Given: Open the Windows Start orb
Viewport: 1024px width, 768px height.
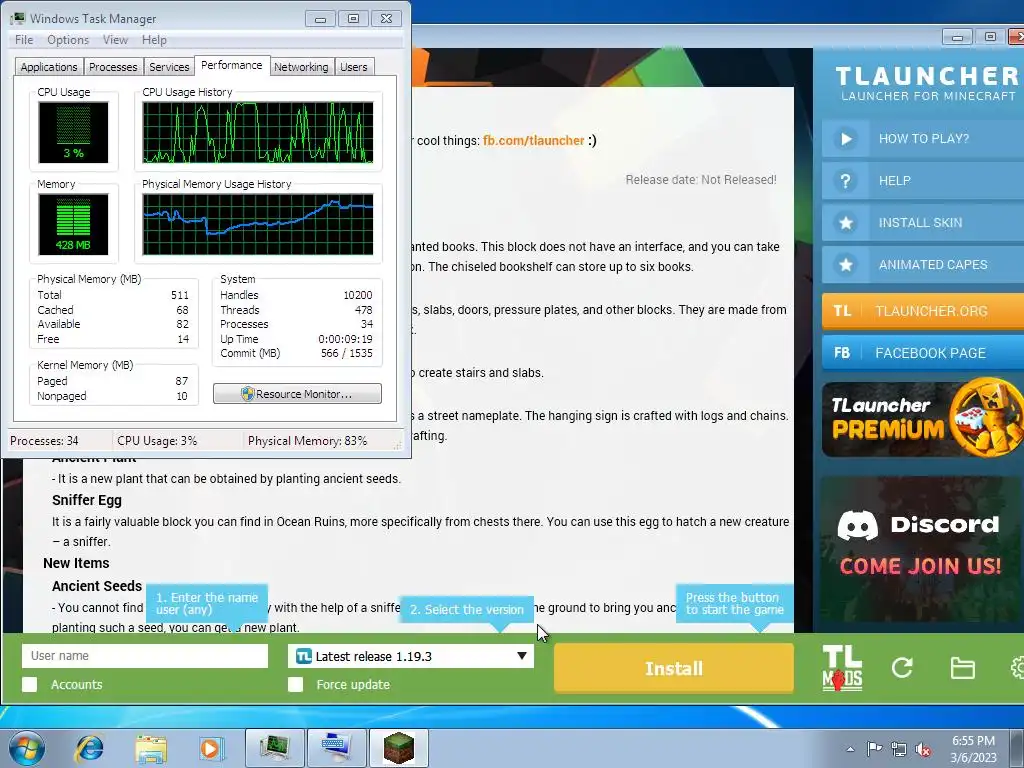Looking at the screenshot, I should 26,748.
